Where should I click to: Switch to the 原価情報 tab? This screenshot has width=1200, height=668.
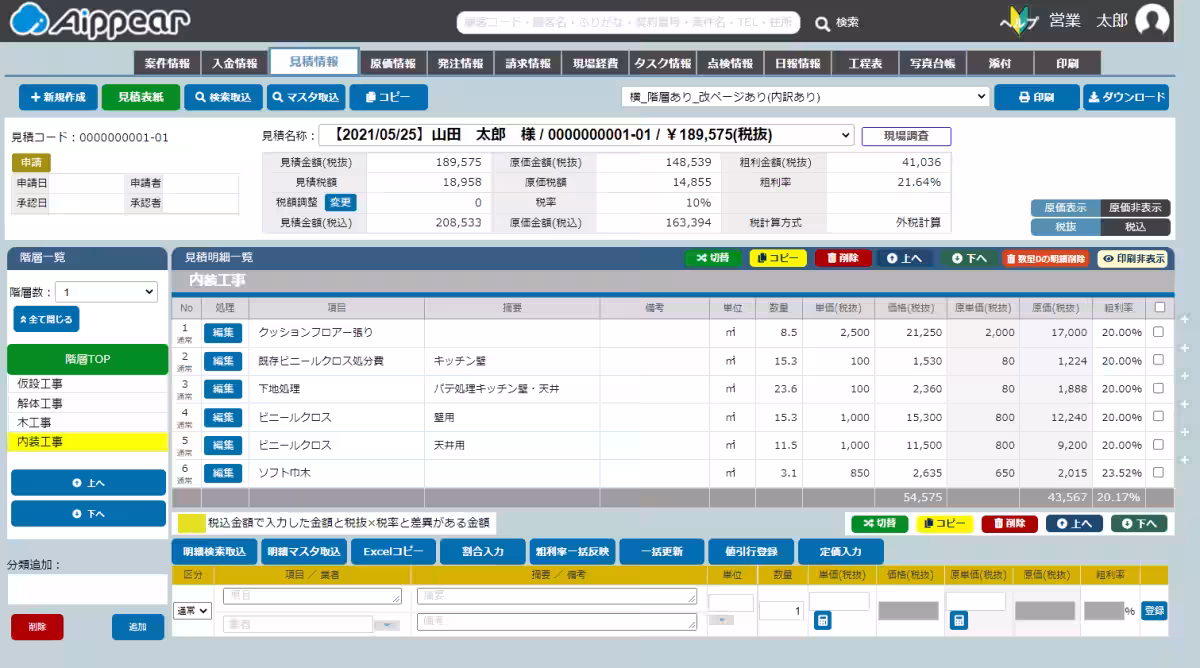[392, 63]
